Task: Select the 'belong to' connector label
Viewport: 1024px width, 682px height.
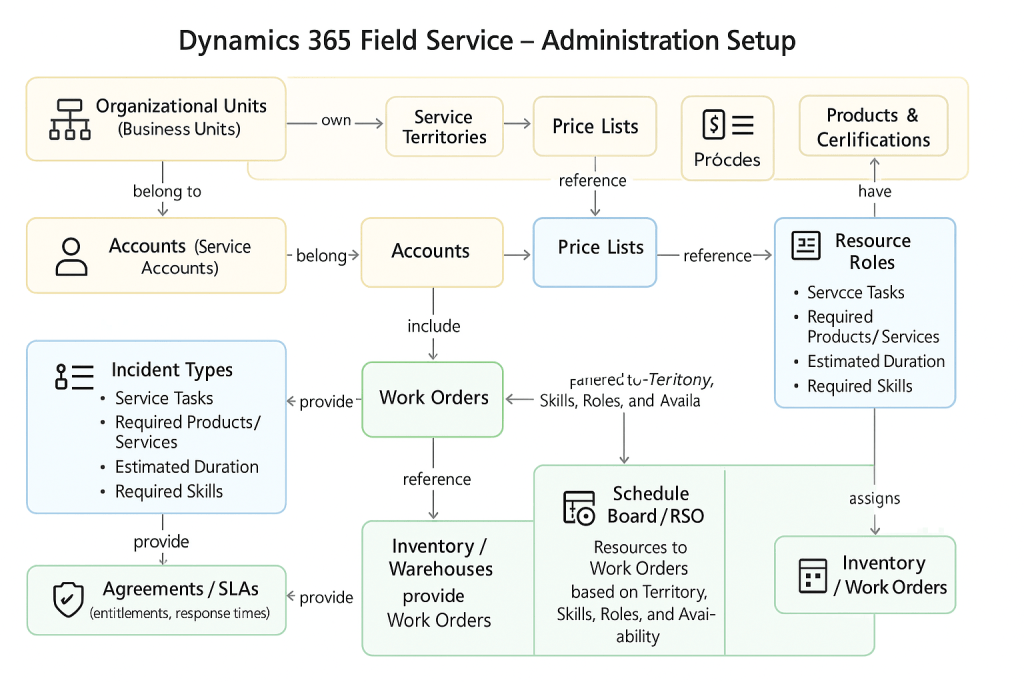Action: 166,191
